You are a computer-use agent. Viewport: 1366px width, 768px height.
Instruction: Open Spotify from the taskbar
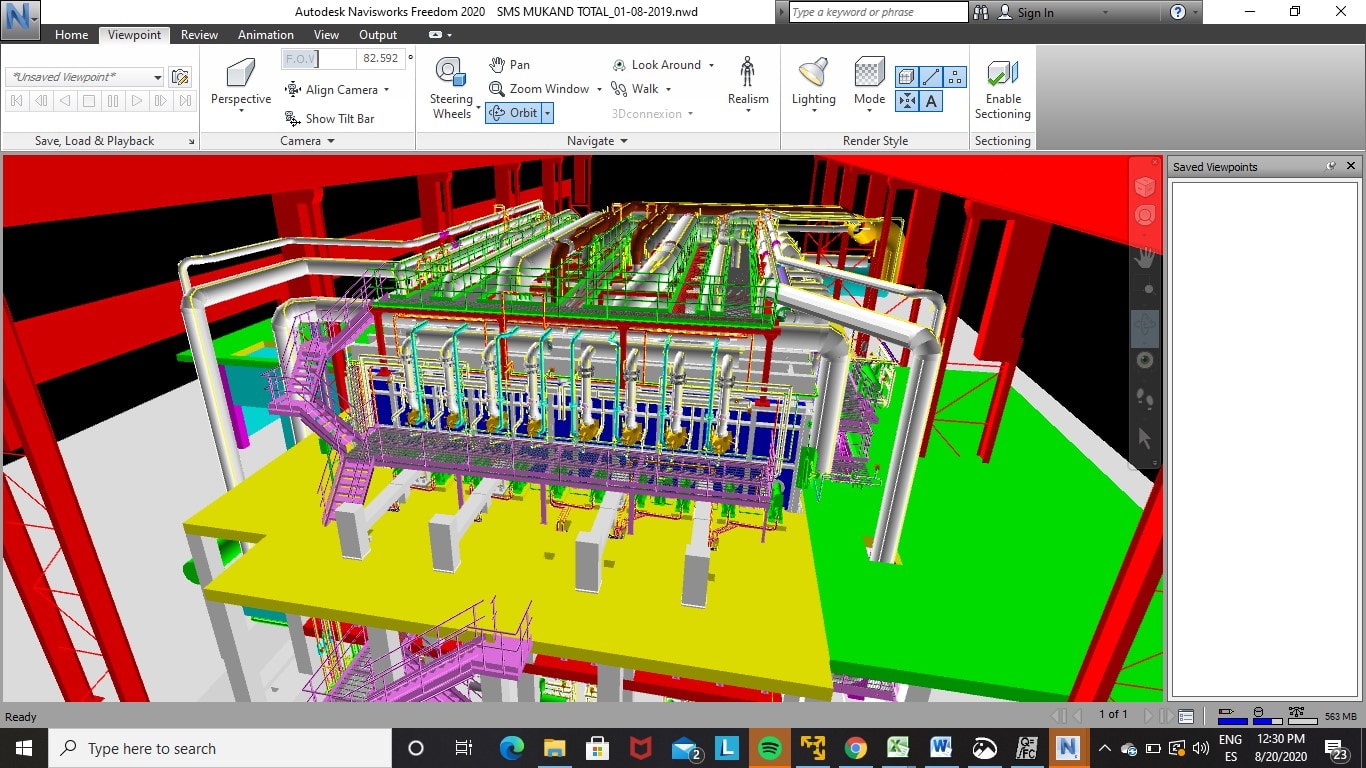pos(769,748)
